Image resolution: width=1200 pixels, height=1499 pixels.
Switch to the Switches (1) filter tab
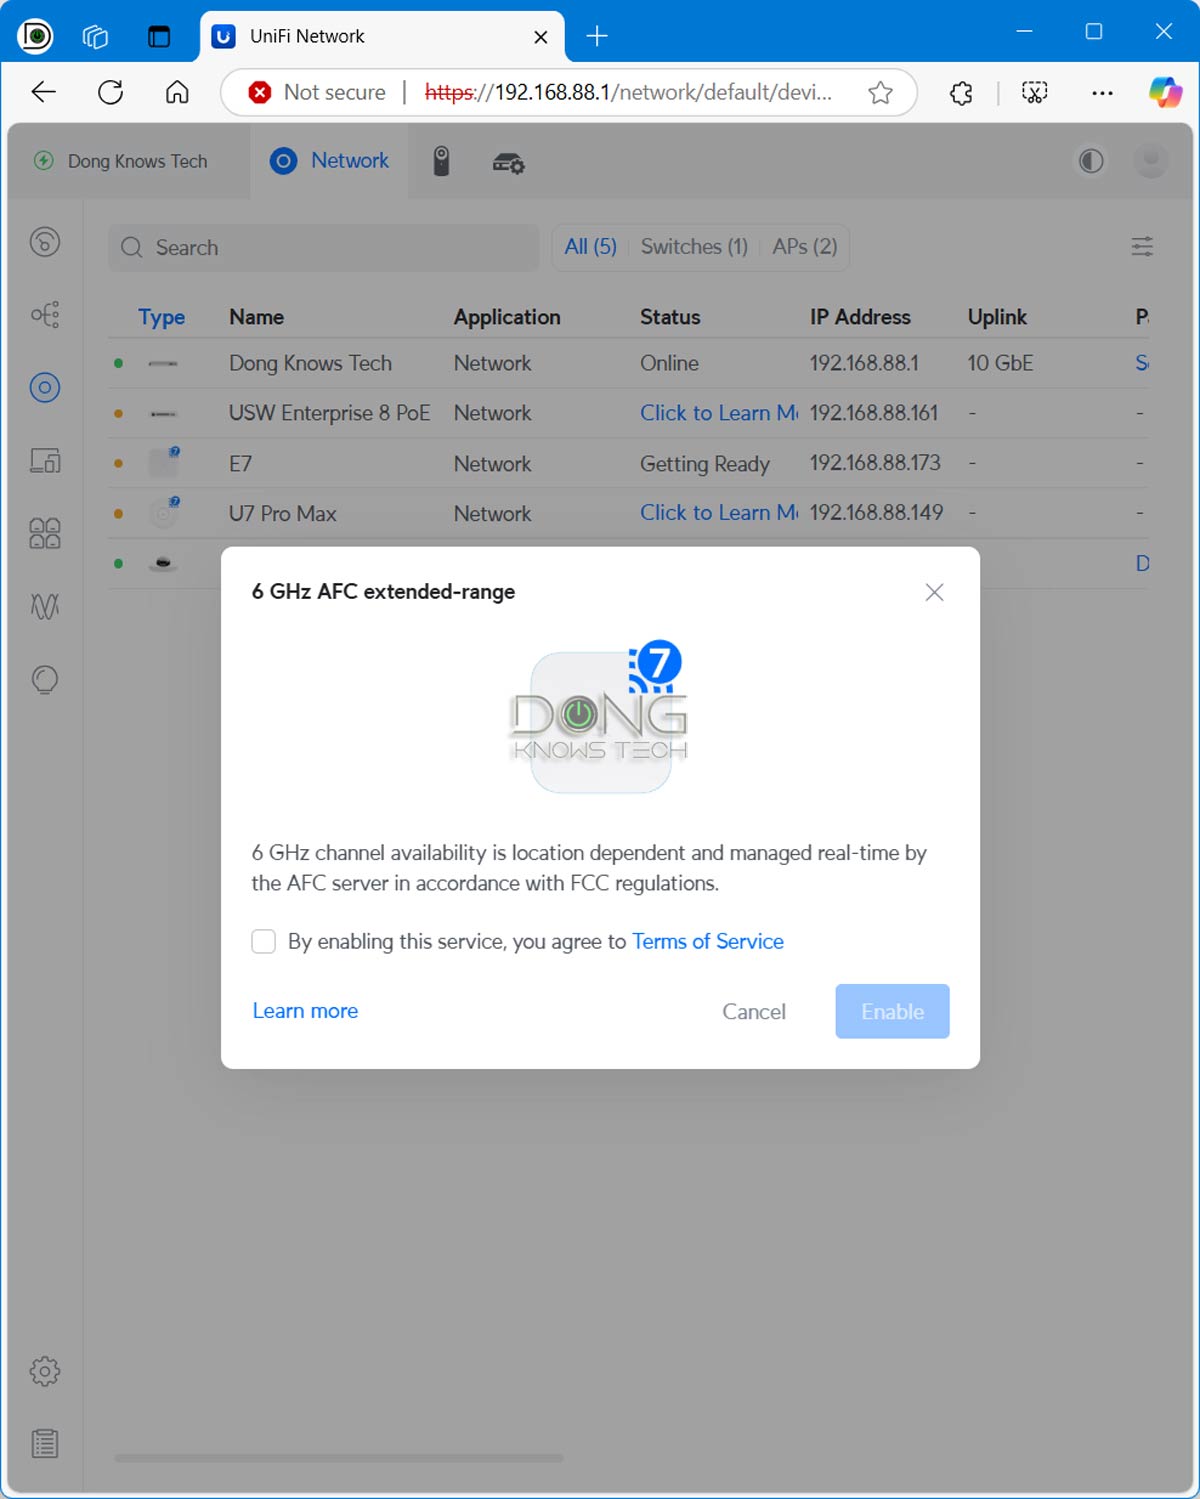(694, 247)
